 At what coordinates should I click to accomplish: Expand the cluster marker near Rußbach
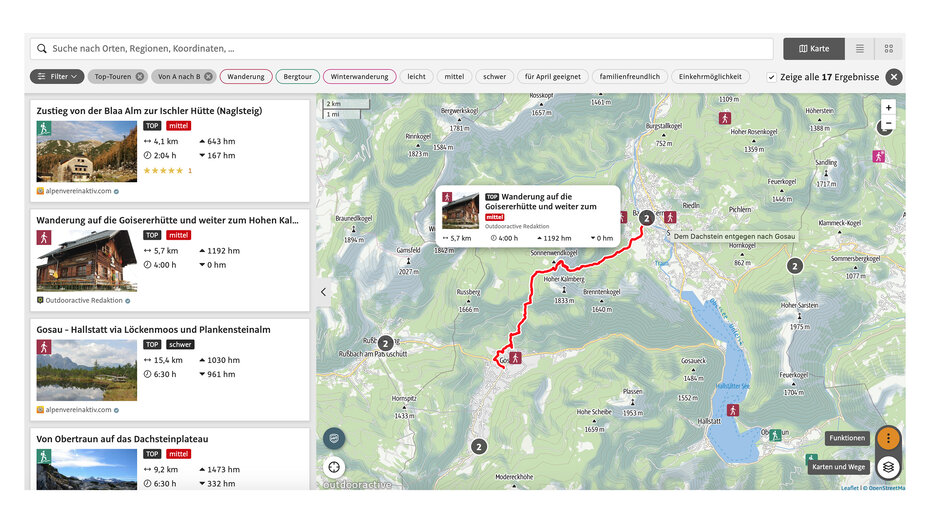point(386,343)
